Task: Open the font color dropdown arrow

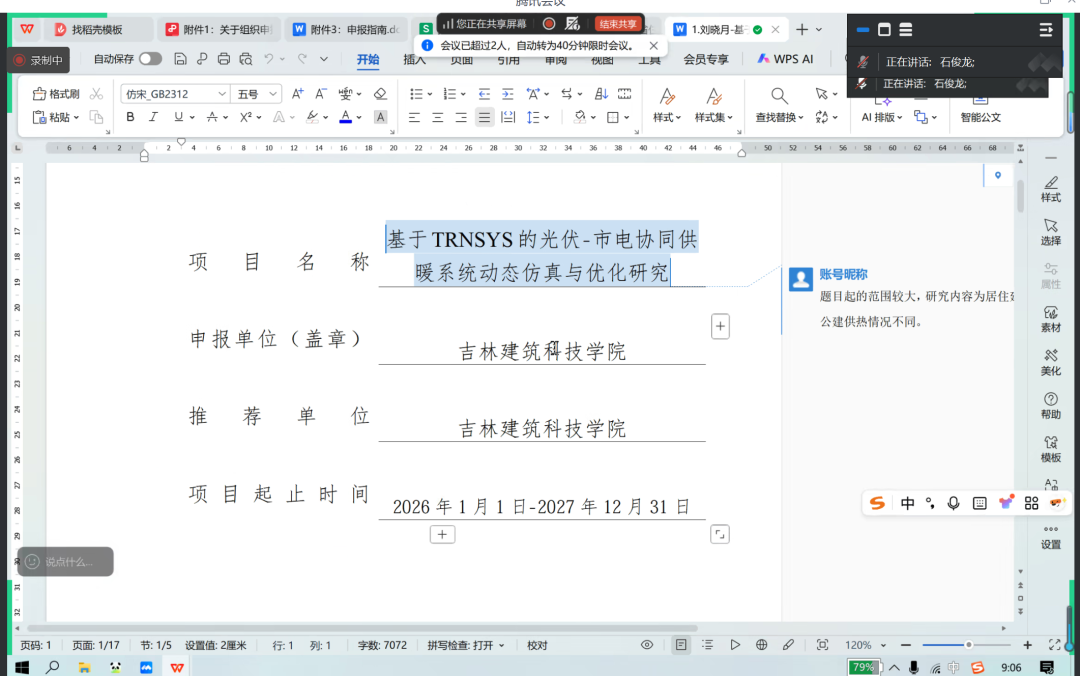Action: 360,118
